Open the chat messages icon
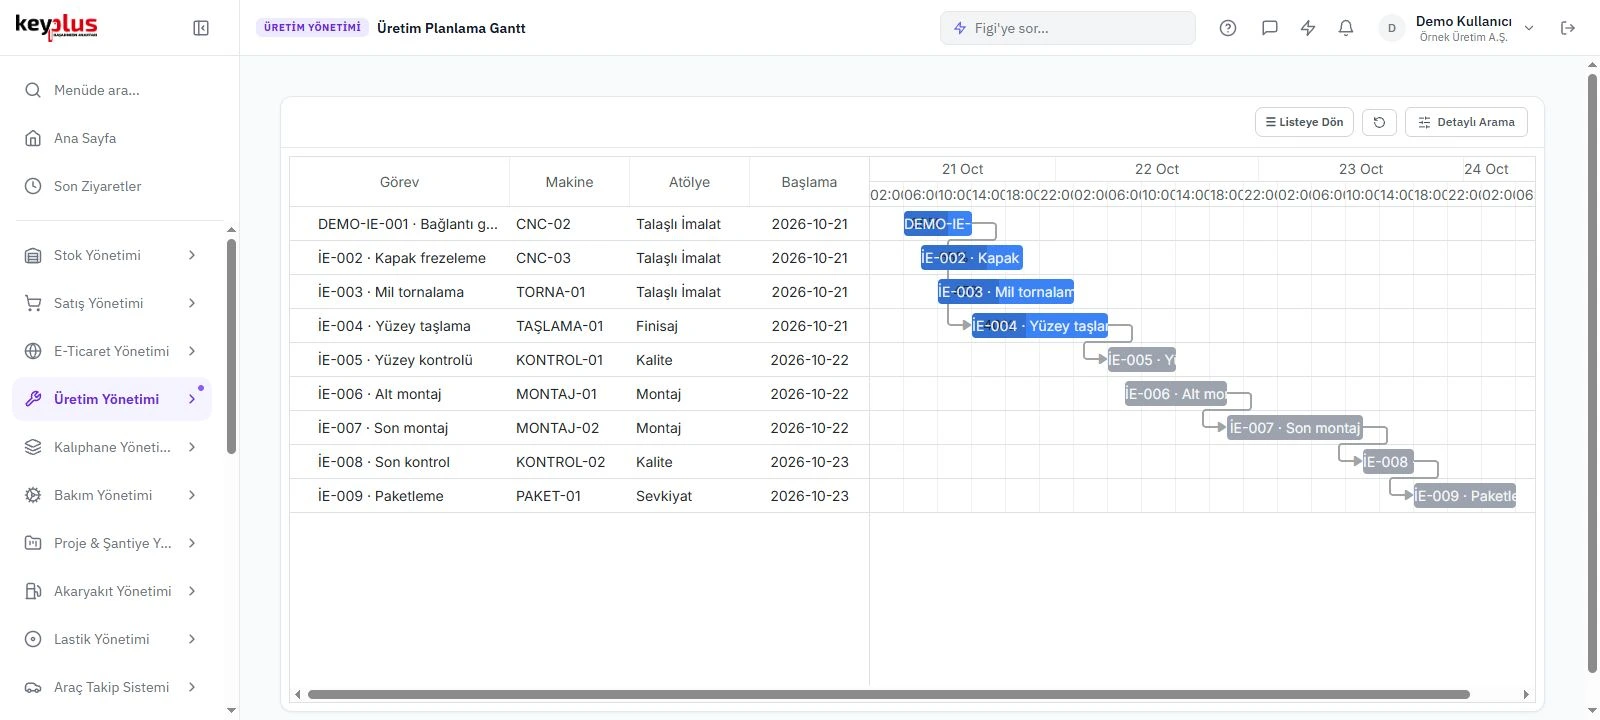The image size is (1600, 720). pos(1270,28)
